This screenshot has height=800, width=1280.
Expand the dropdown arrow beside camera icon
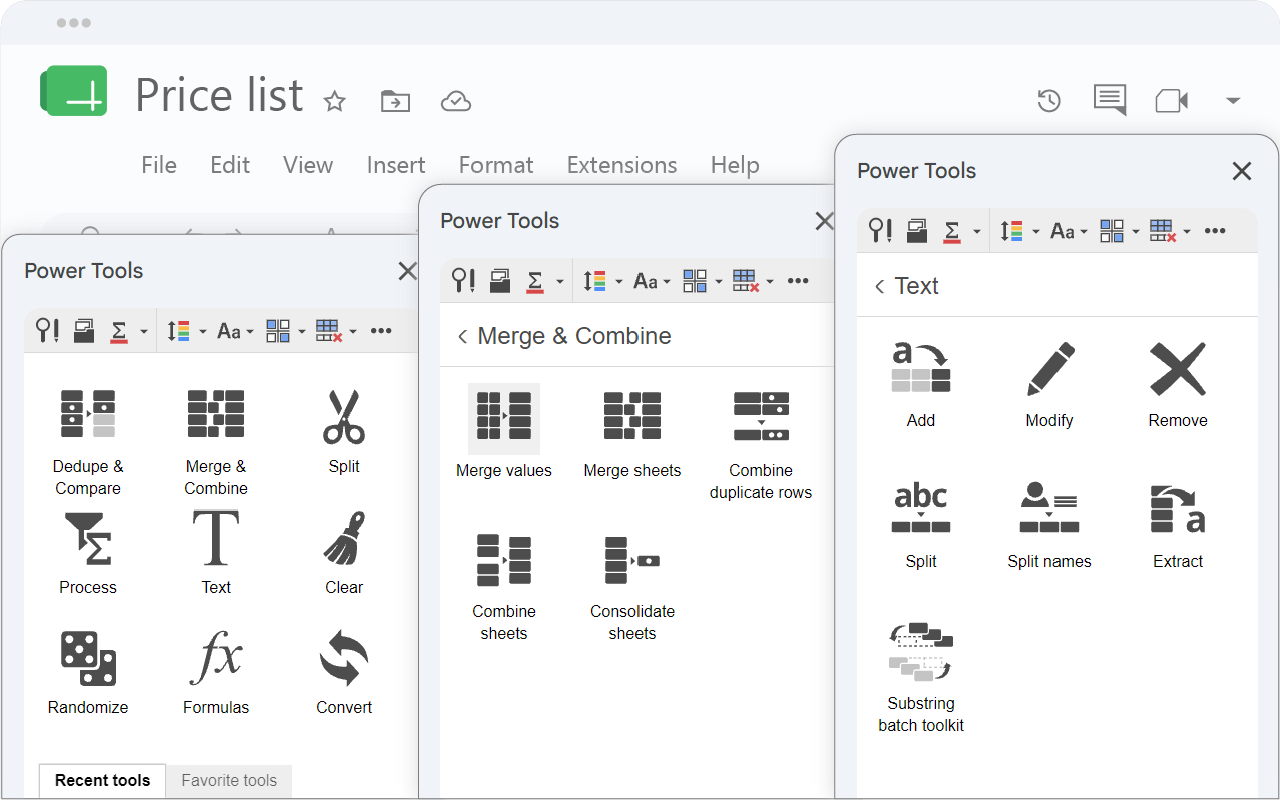pyautogui.click(x=1233, y=100)
